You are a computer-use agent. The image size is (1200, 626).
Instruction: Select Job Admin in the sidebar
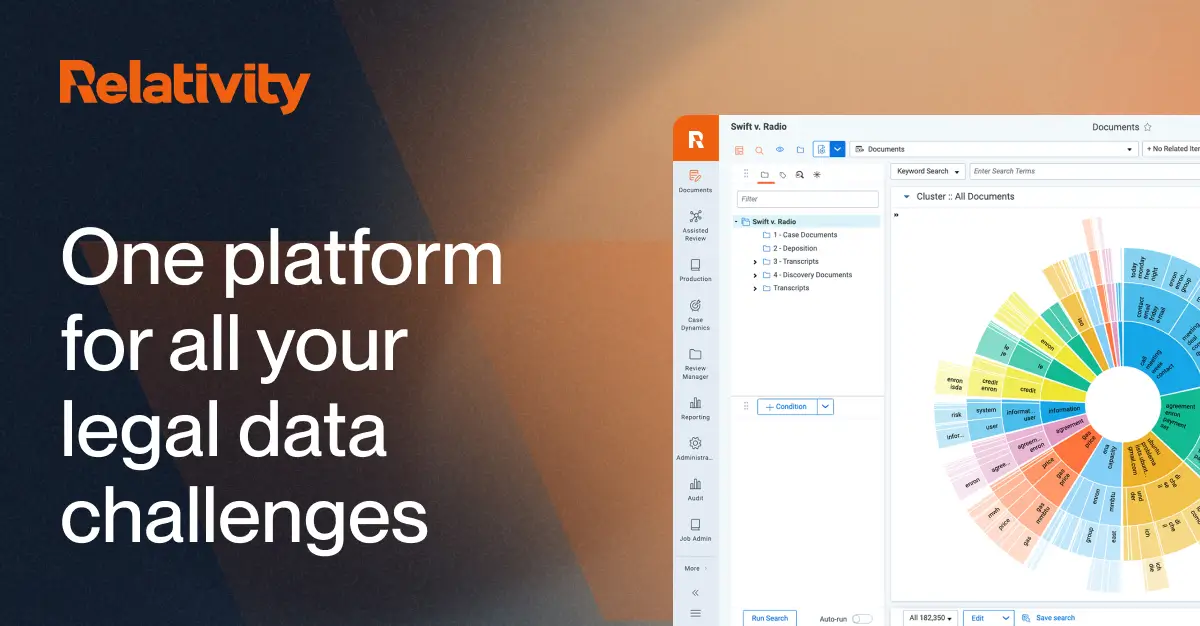coord(694,532)
